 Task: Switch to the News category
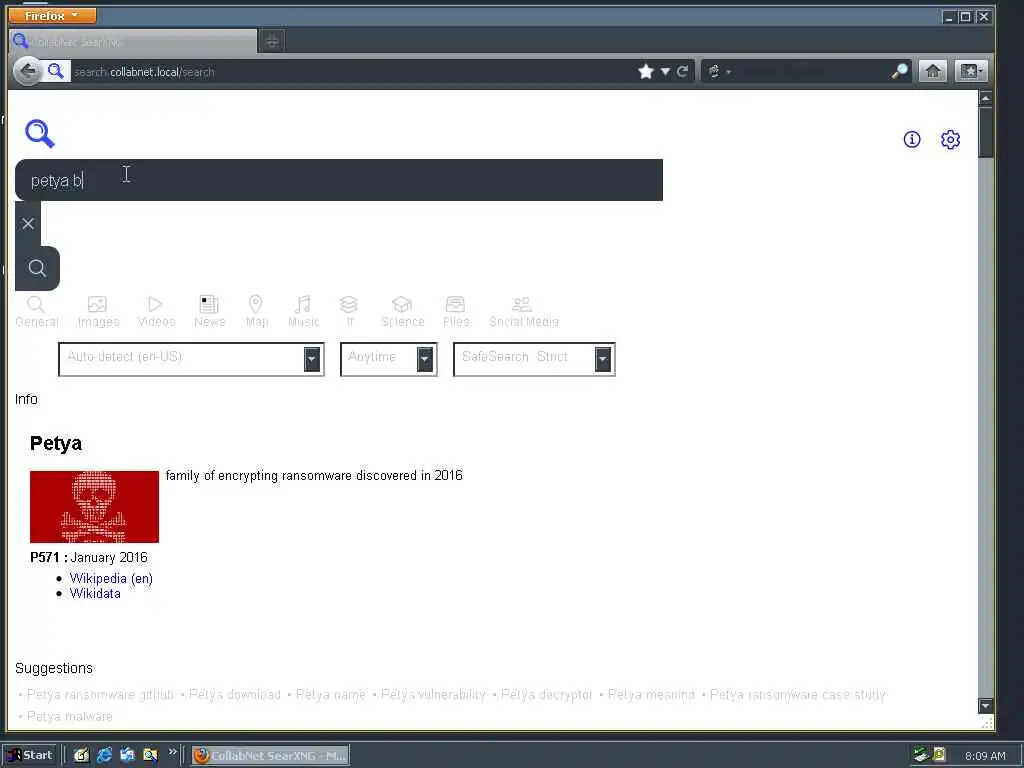tap(209, 312)
